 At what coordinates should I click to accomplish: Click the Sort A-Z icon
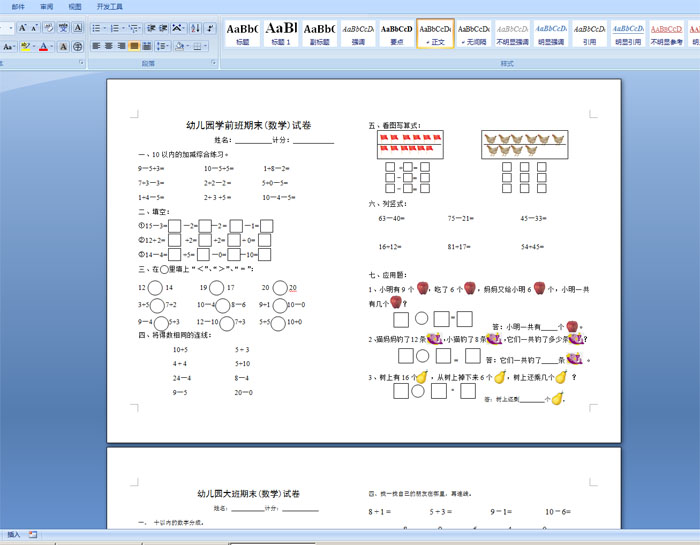coord(196,29)
